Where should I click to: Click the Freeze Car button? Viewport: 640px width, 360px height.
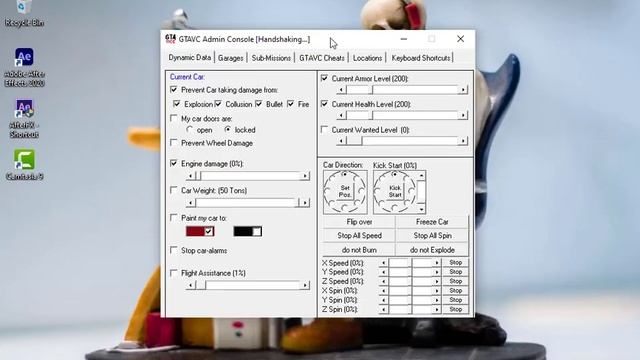(432, 222)
